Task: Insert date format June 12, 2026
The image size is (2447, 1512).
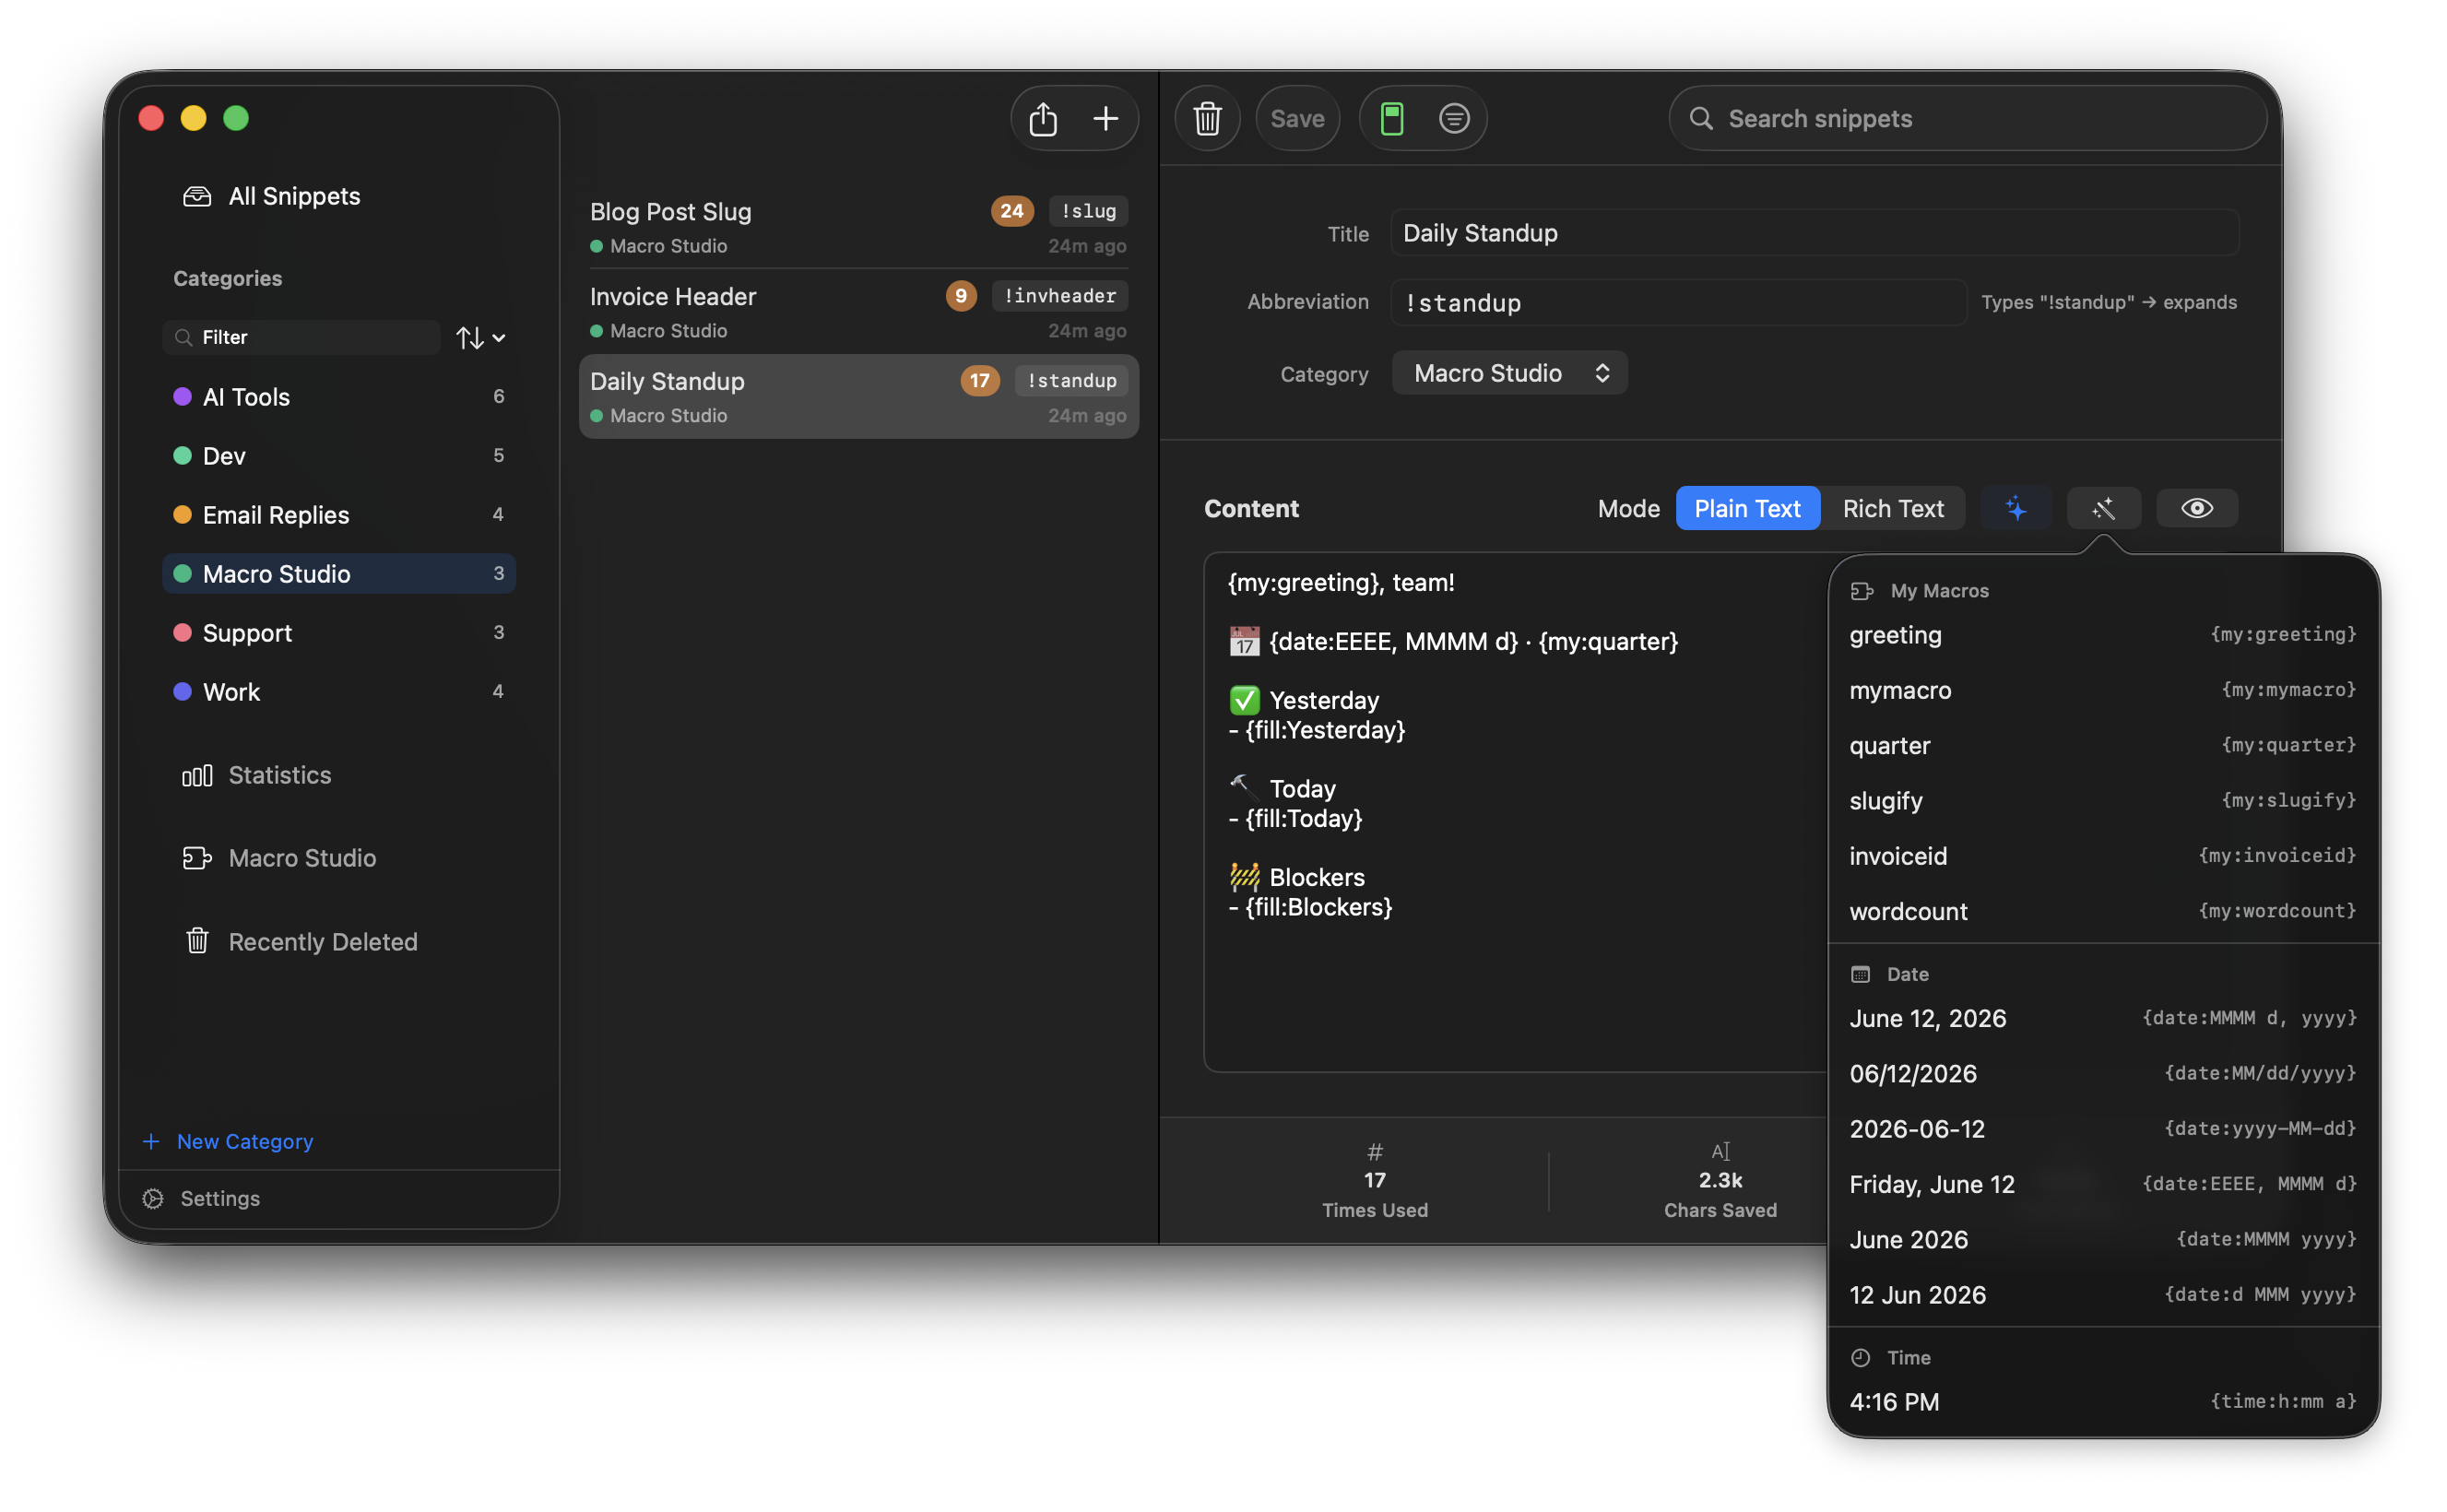Action: (x=2103, y=1018)
